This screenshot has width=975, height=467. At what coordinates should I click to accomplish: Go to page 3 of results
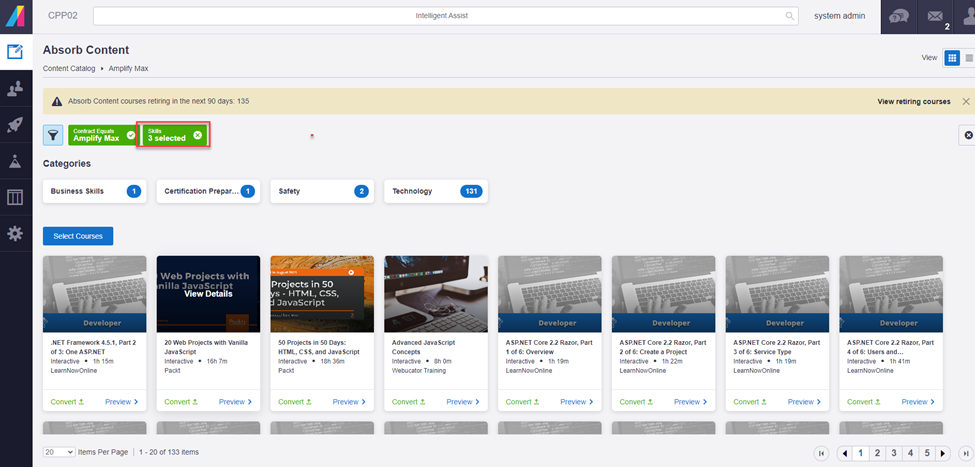[894, 453]
